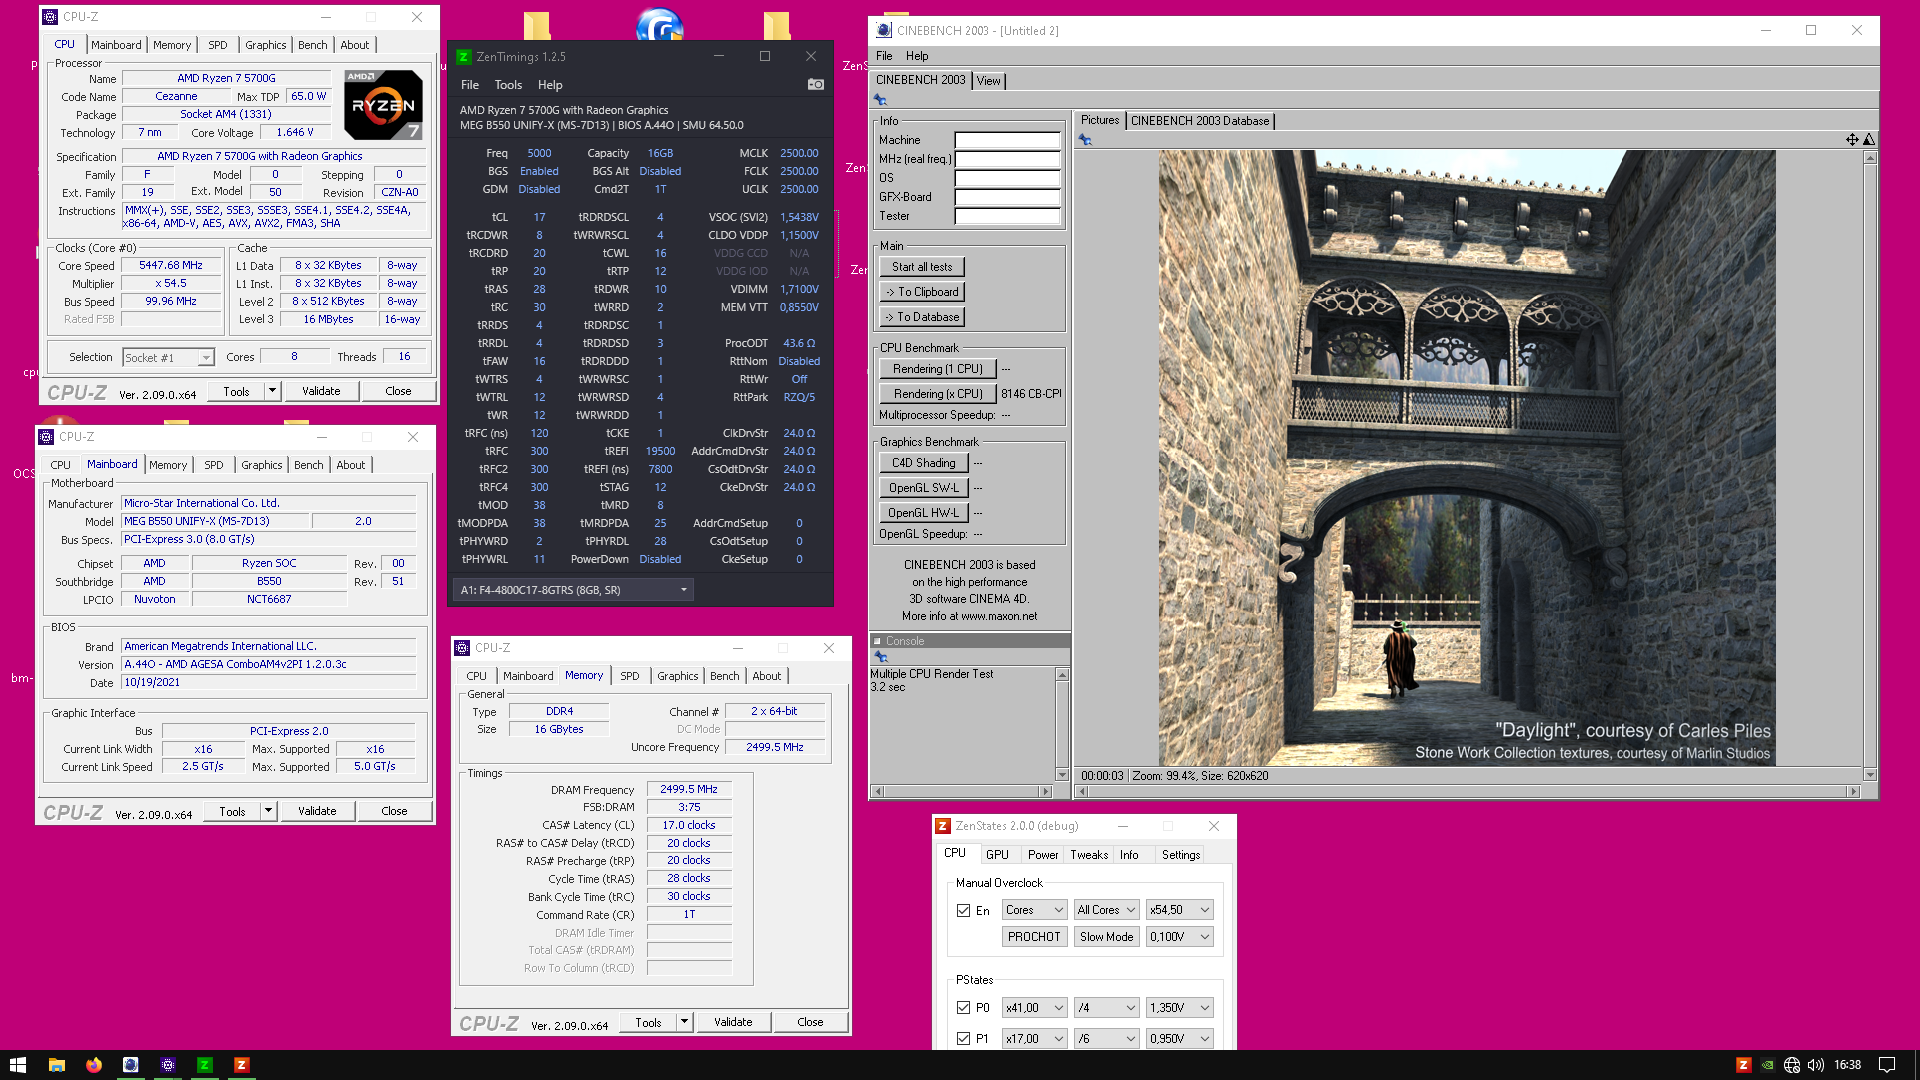Click the pin icon in the Console panel
Screen dimensions: 1920x1080
pos(881,657)
